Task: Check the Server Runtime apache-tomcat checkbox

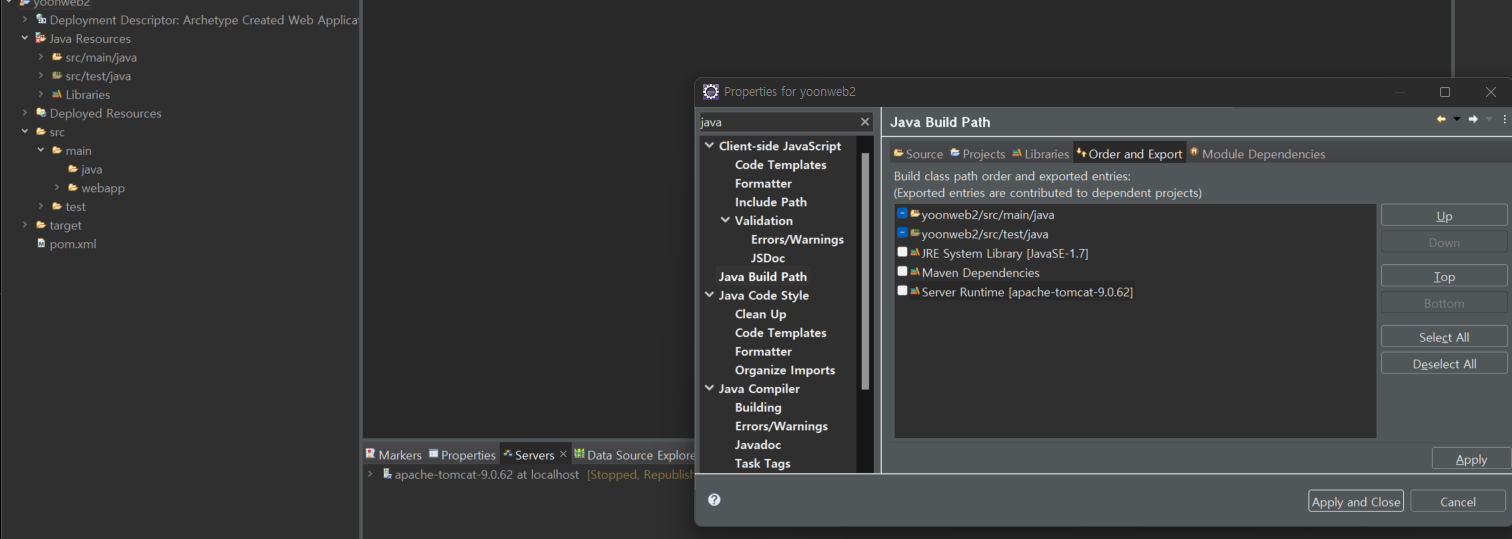Action: tap(903, 291)
